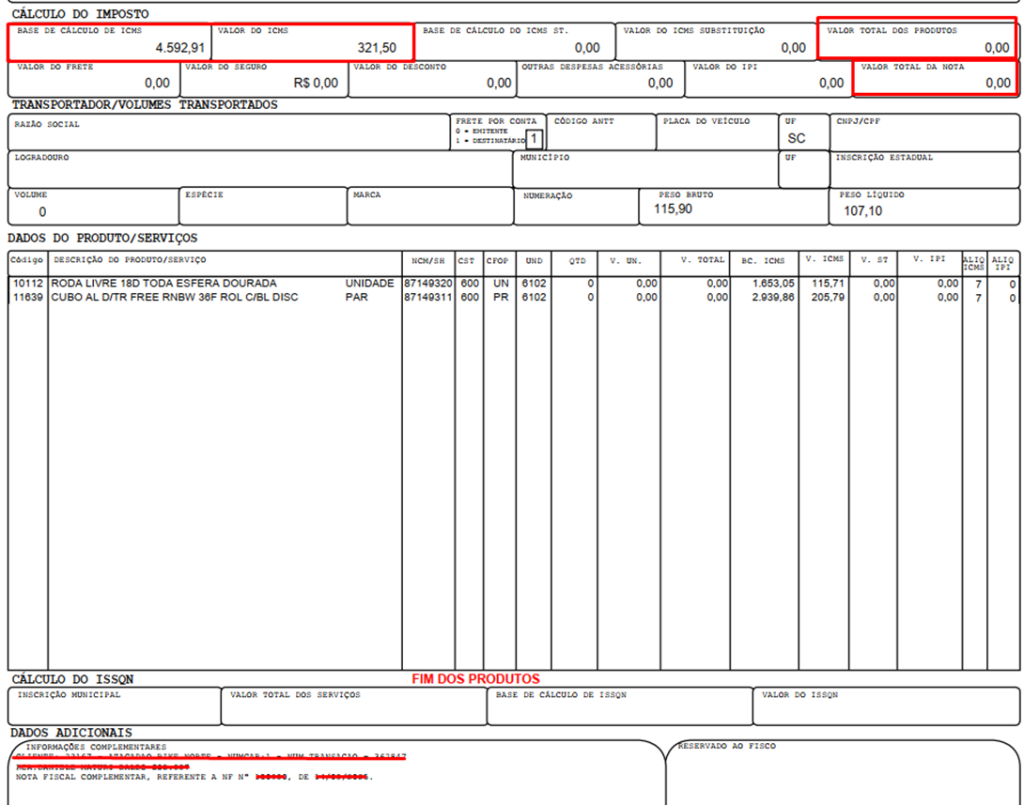Select BC ICMS value 2.939,86
This screenshot has width=1024, height=805.
[x=773, y=297]
